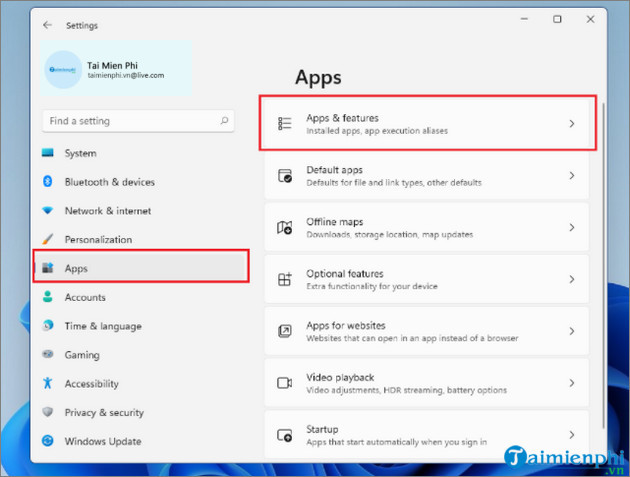
Task: Open Apps for websites page
Action: point(427,331)
